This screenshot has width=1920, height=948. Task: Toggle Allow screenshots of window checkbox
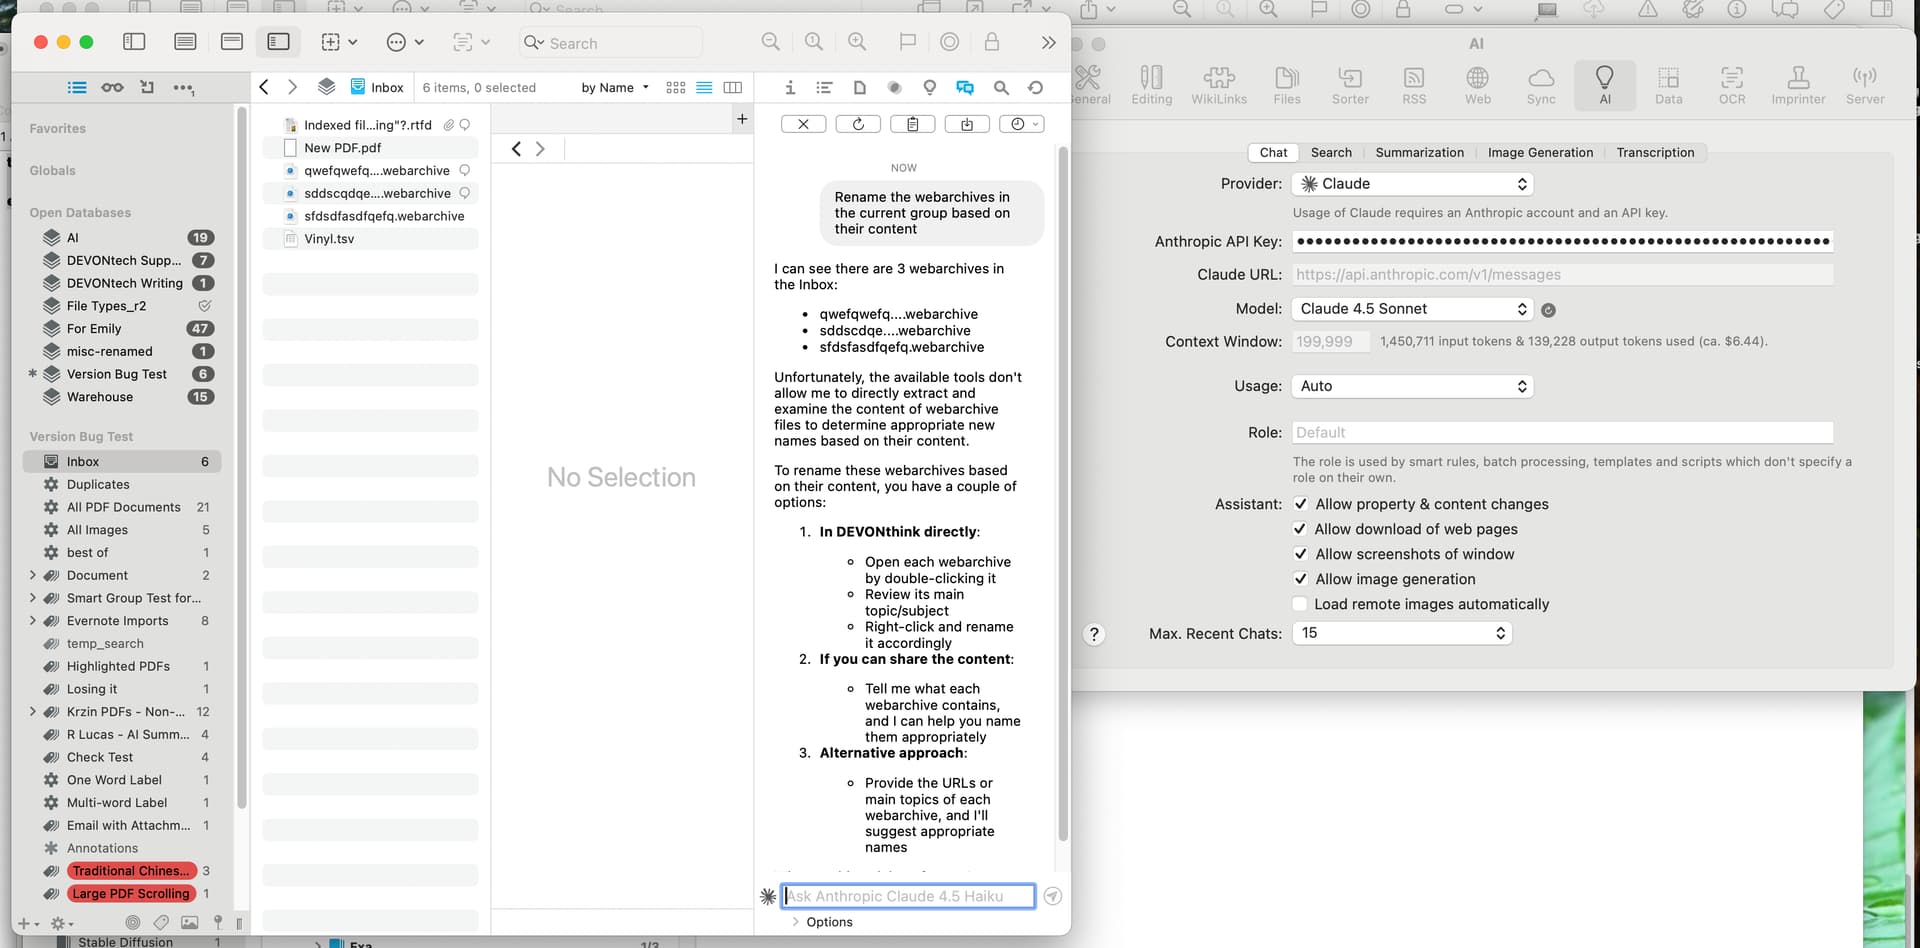tap(1300, 554)
